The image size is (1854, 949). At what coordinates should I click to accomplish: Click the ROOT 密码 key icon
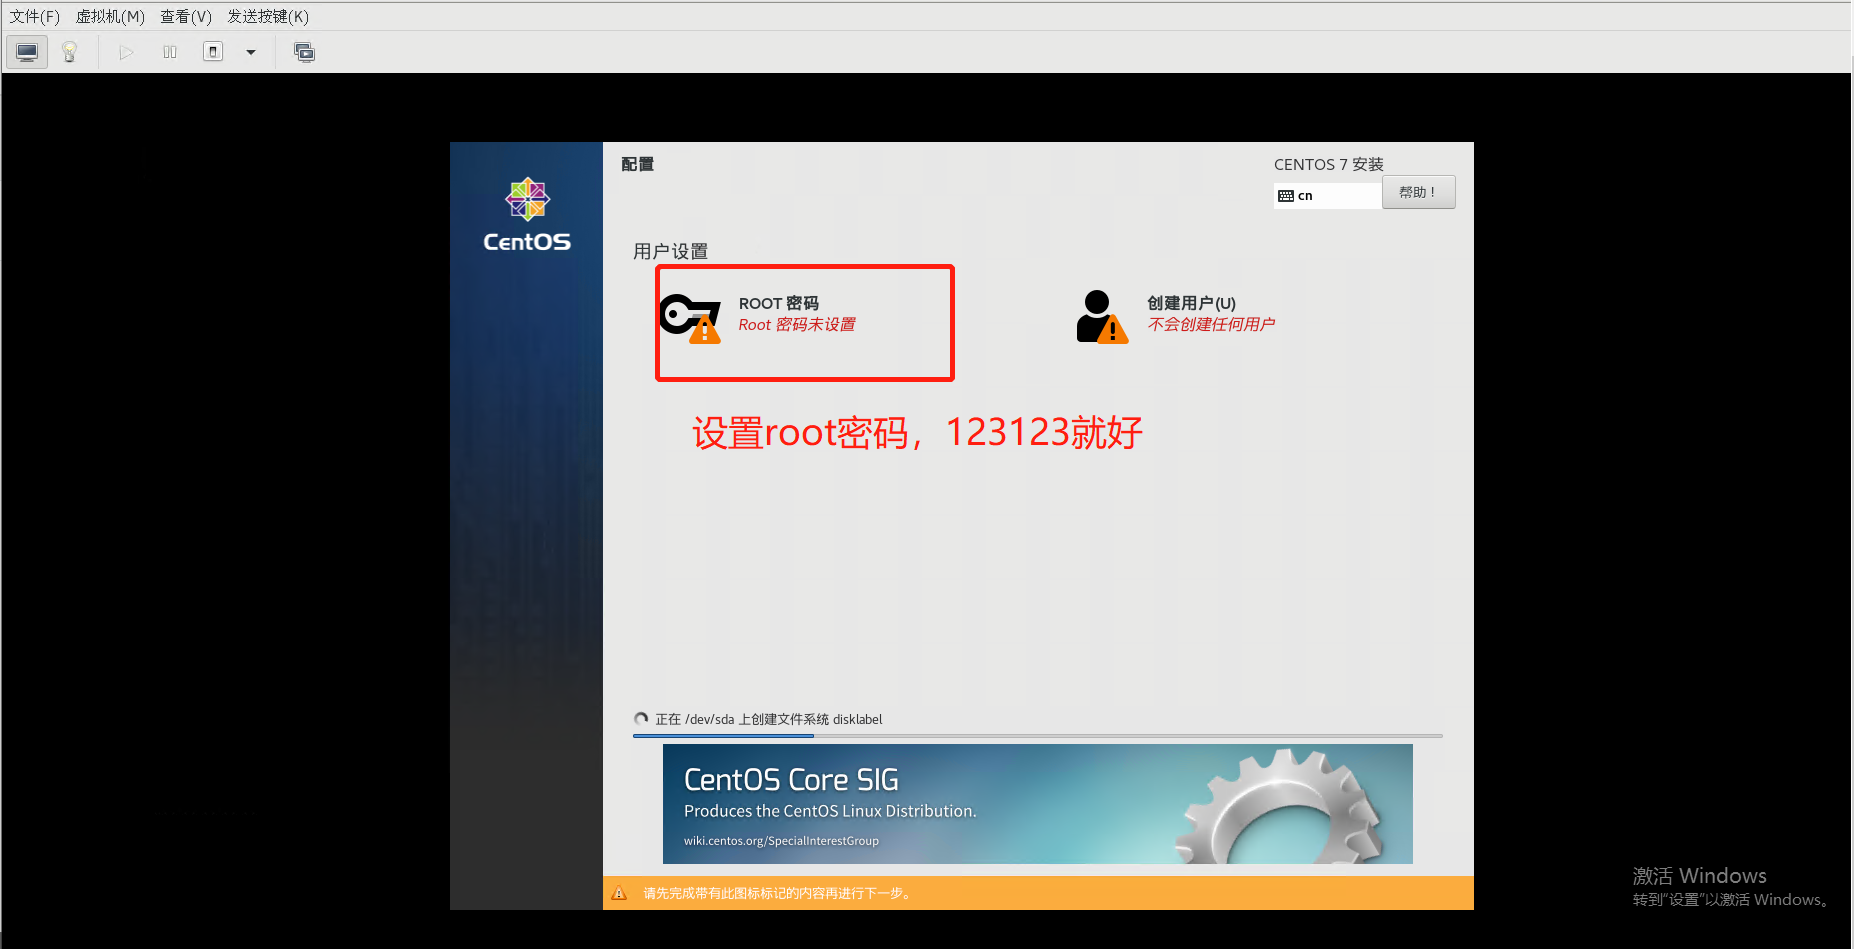pos(691,318)
